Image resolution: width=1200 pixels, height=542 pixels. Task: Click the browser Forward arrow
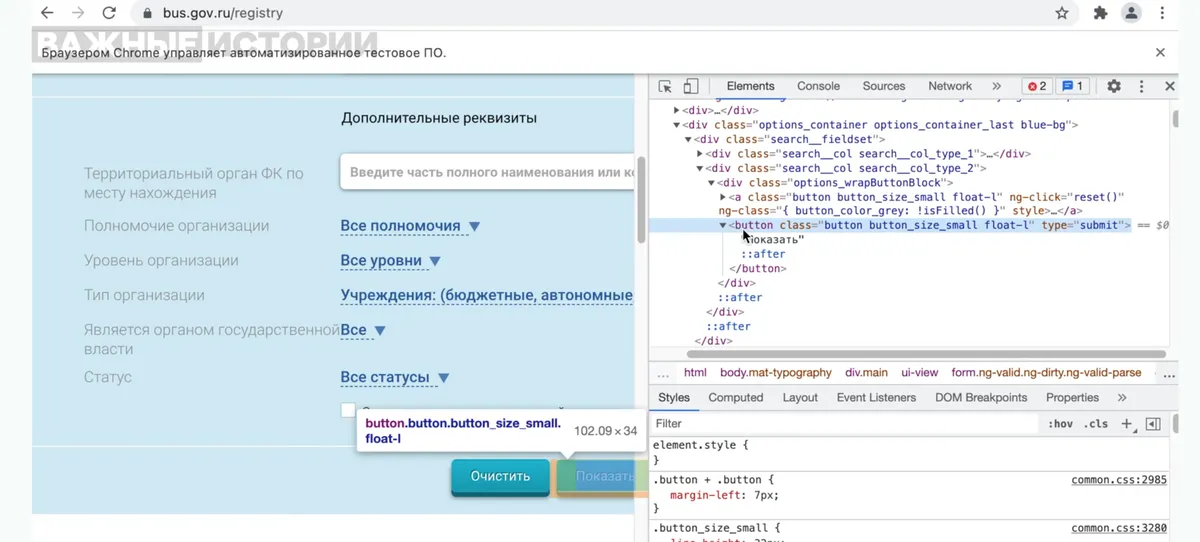pyautogui.click(x=78, y=13)
